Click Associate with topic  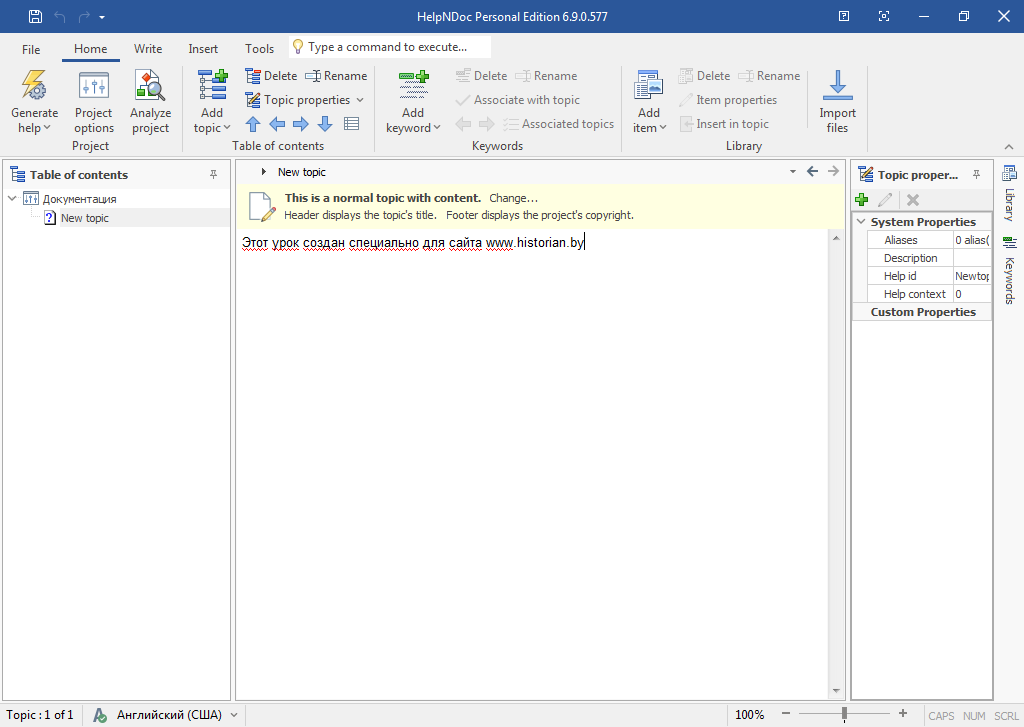click(517, 100)
